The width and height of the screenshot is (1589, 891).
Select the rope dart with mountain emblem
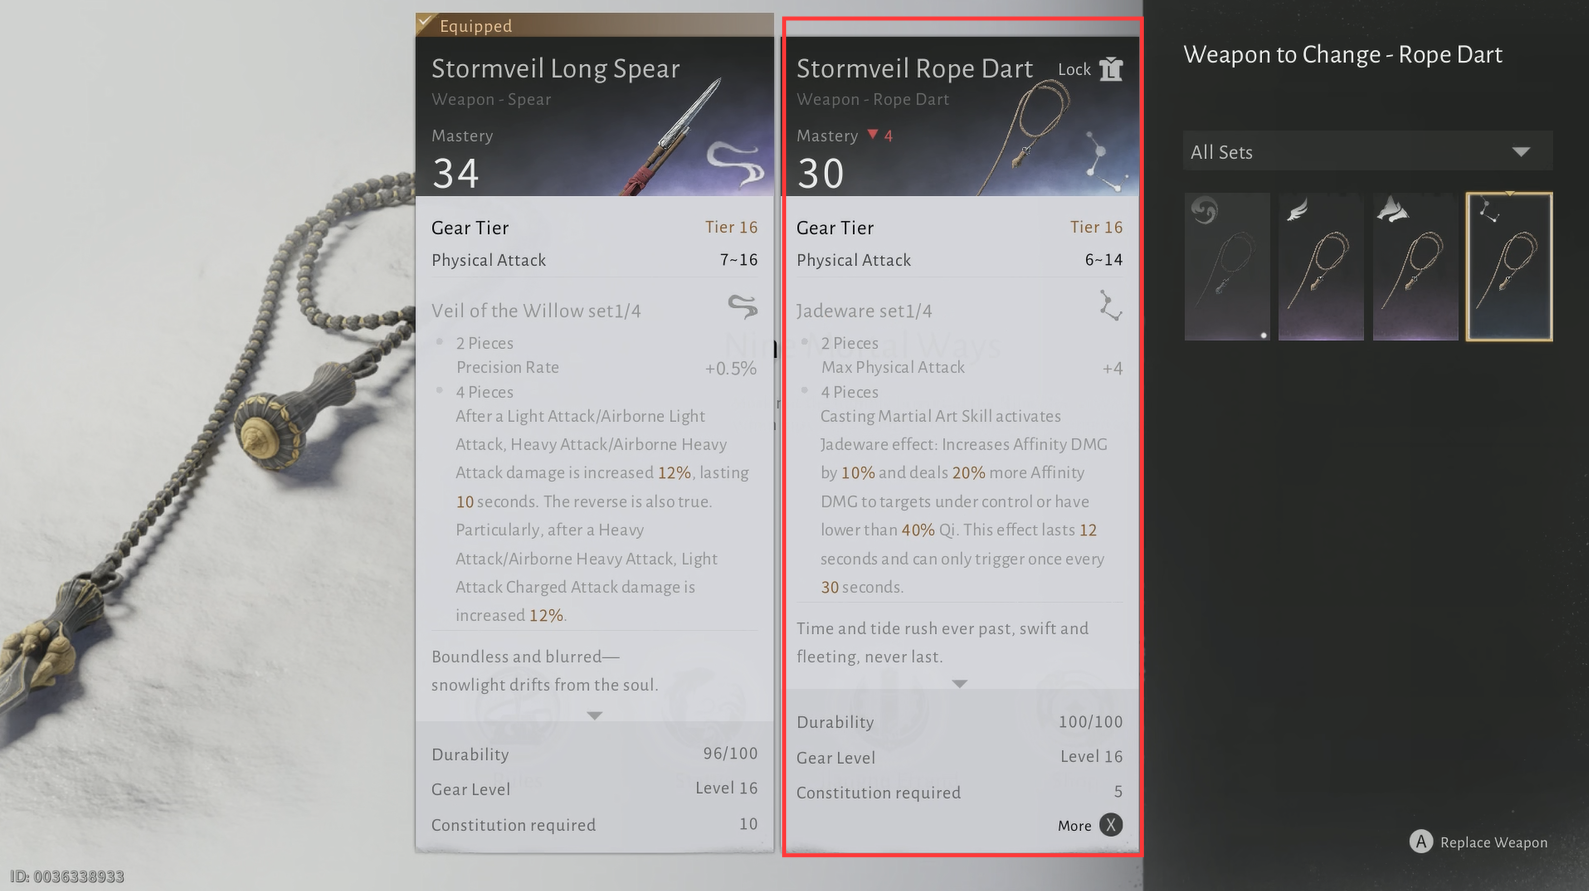click(1415, 267)
